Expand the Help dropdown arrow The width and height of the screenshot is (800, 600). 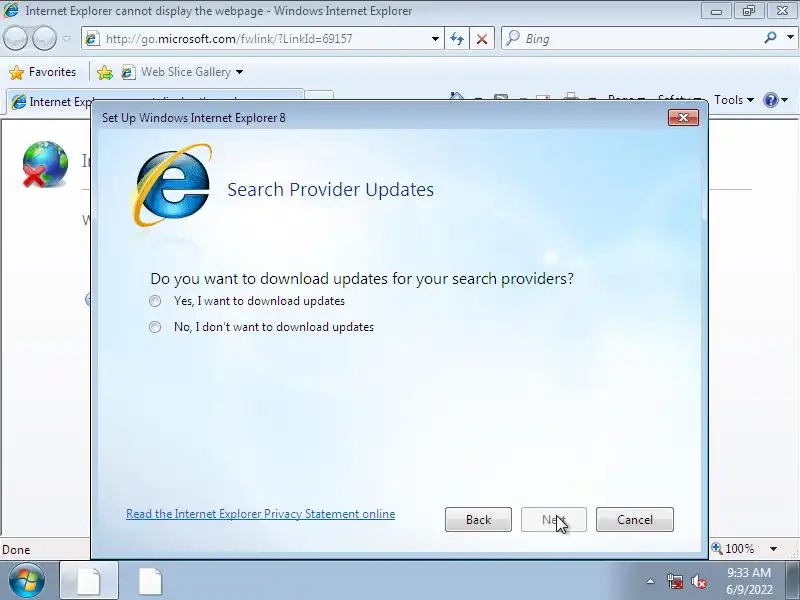tap(785, 100)
